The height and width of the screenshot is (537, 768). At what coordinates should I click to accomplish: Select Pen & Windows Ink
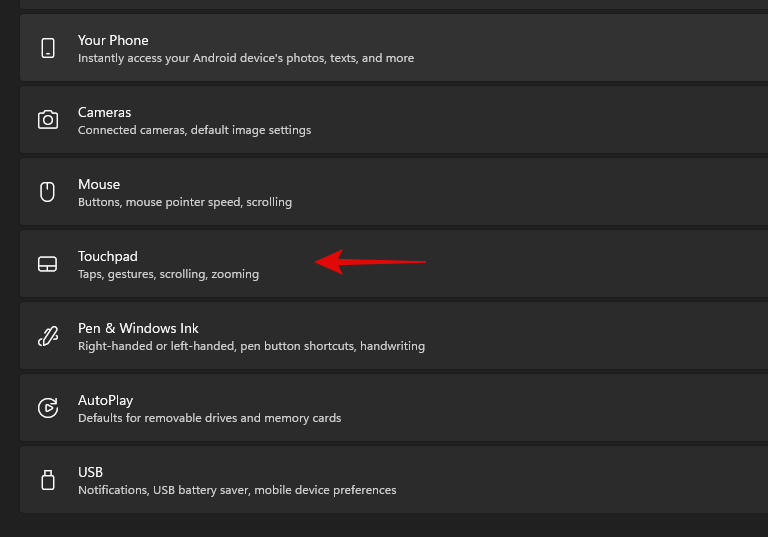point(138,328)
